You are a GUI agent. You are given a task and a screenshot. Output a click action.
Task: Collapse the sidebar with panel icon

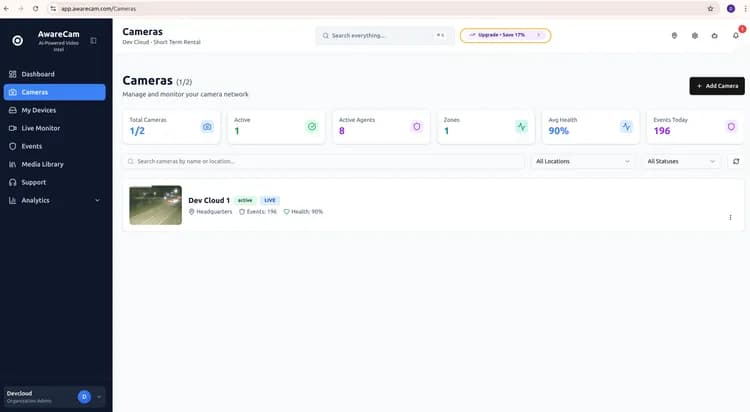[93, 41]
